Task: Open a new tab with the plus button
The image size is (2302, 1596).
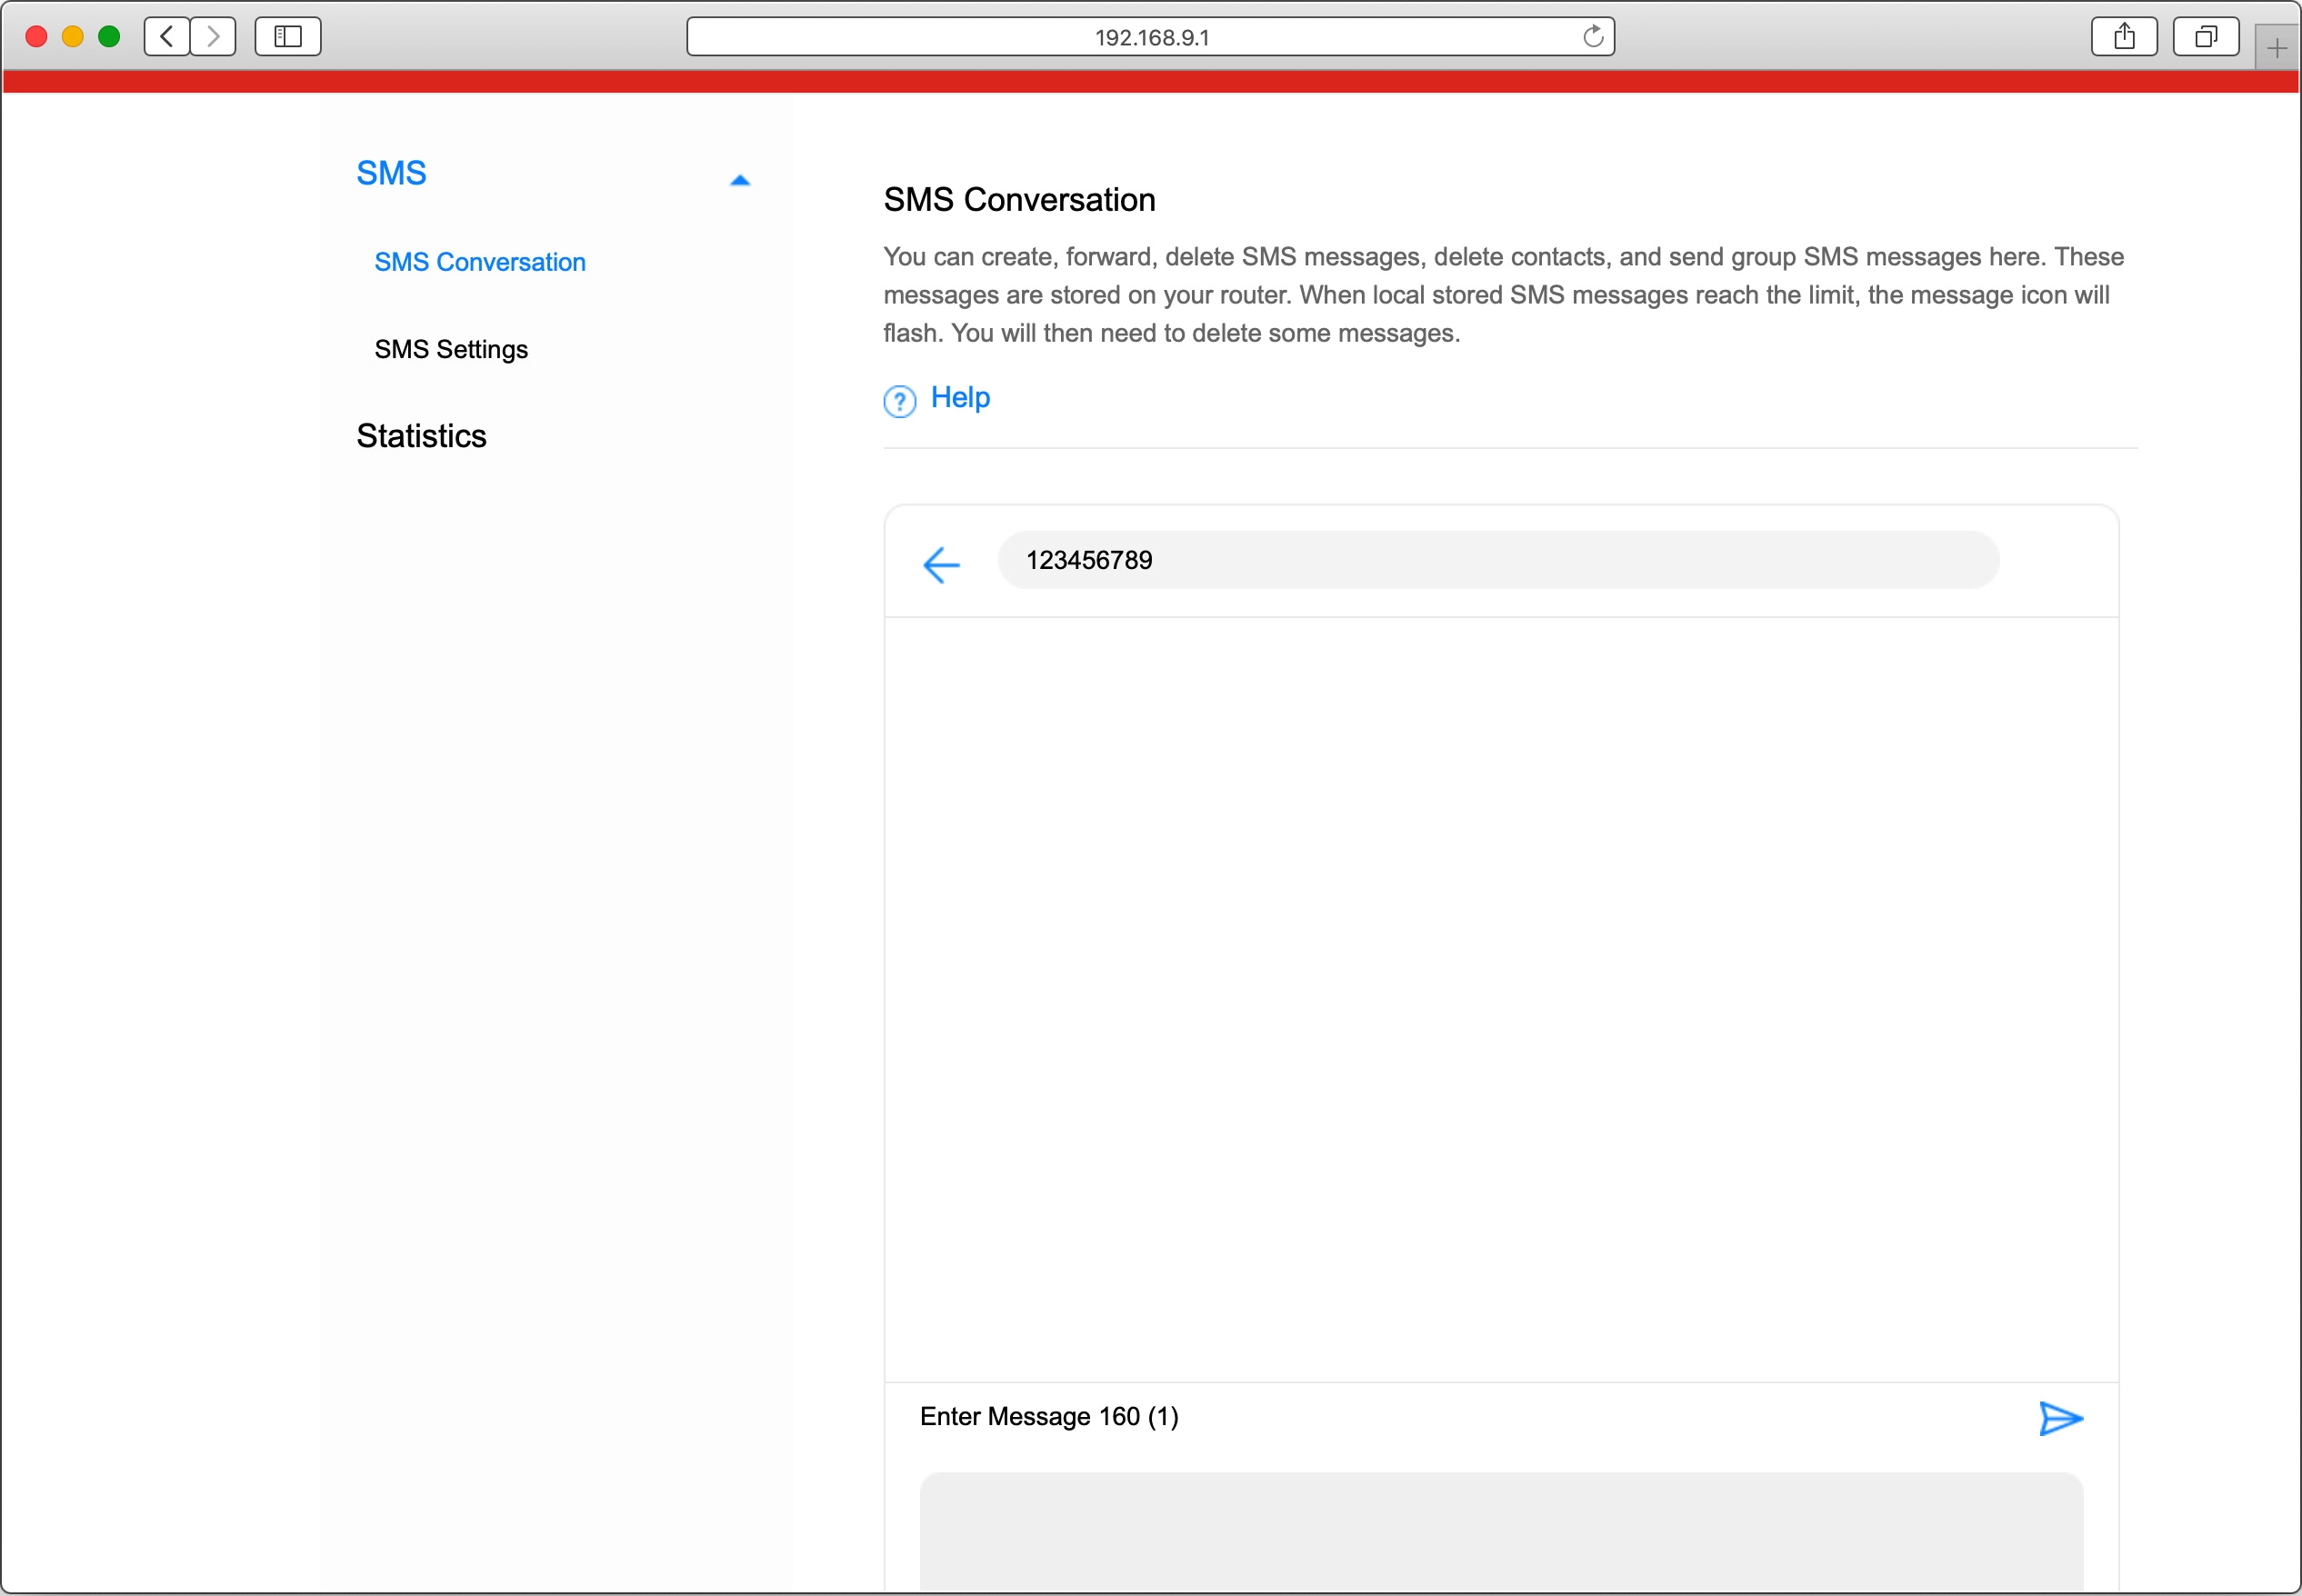Action: tap(2277, 47)
